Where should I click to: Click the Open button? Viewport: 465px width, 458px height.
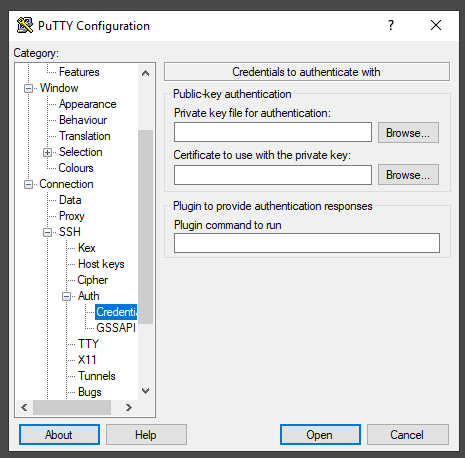[x=320, y=434]
